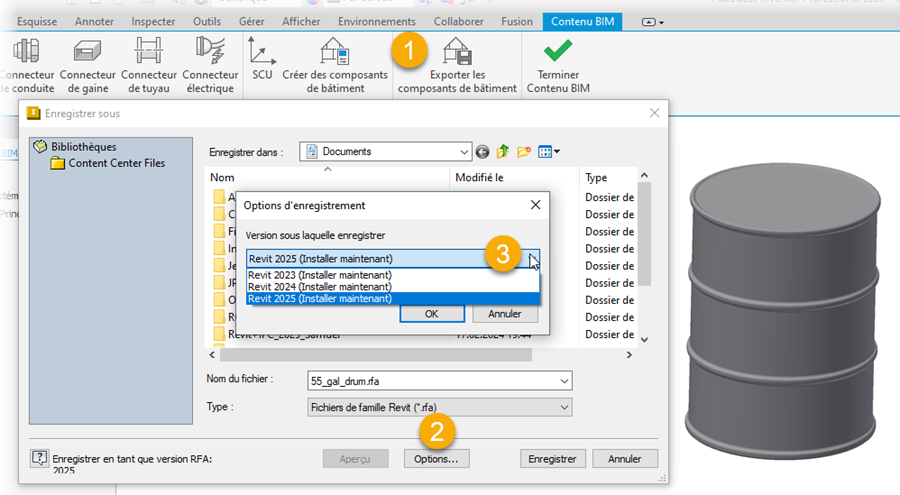Viewport: 900px width, 495px height.
Task: Toggle the ribbon display options button
Action: click(652, 22)
